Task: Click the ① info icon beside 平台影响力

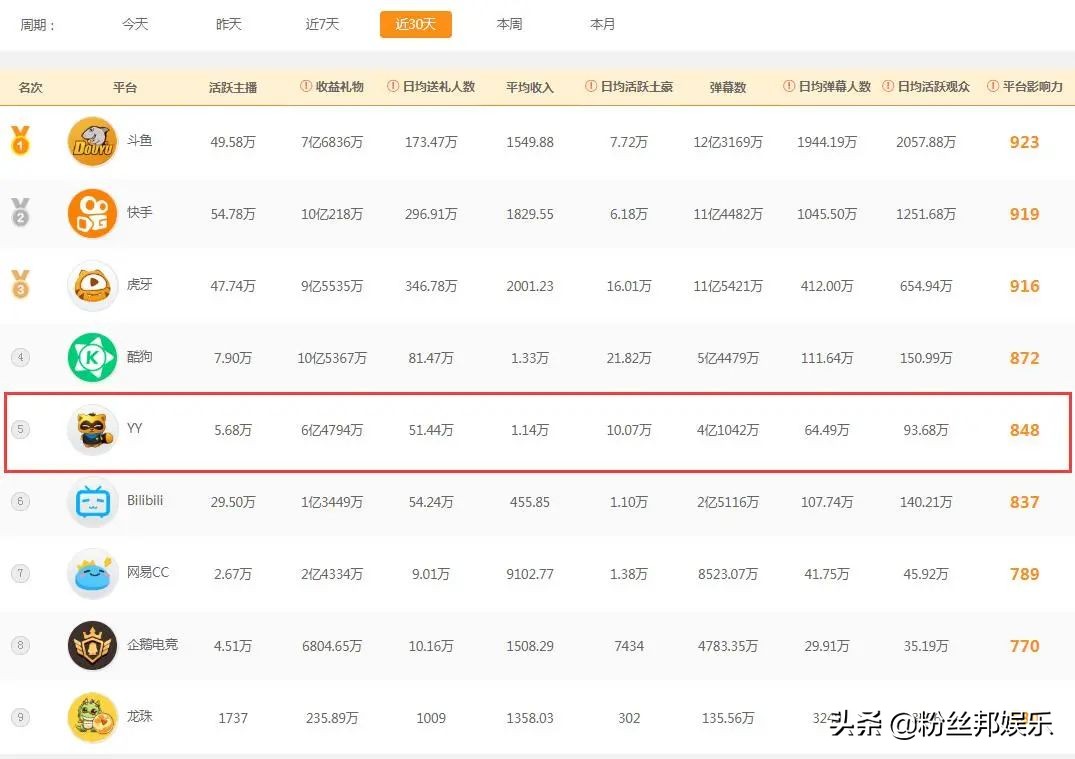Action: pyautogui.click(x=991, y=87)
